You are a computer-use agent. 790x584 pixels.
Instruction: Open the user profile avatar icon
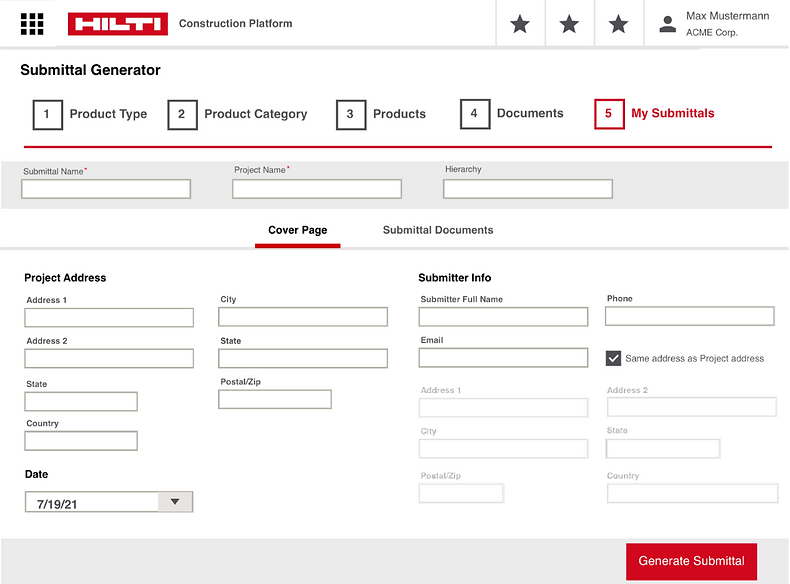pyautogui.click(x=668, y=24)
